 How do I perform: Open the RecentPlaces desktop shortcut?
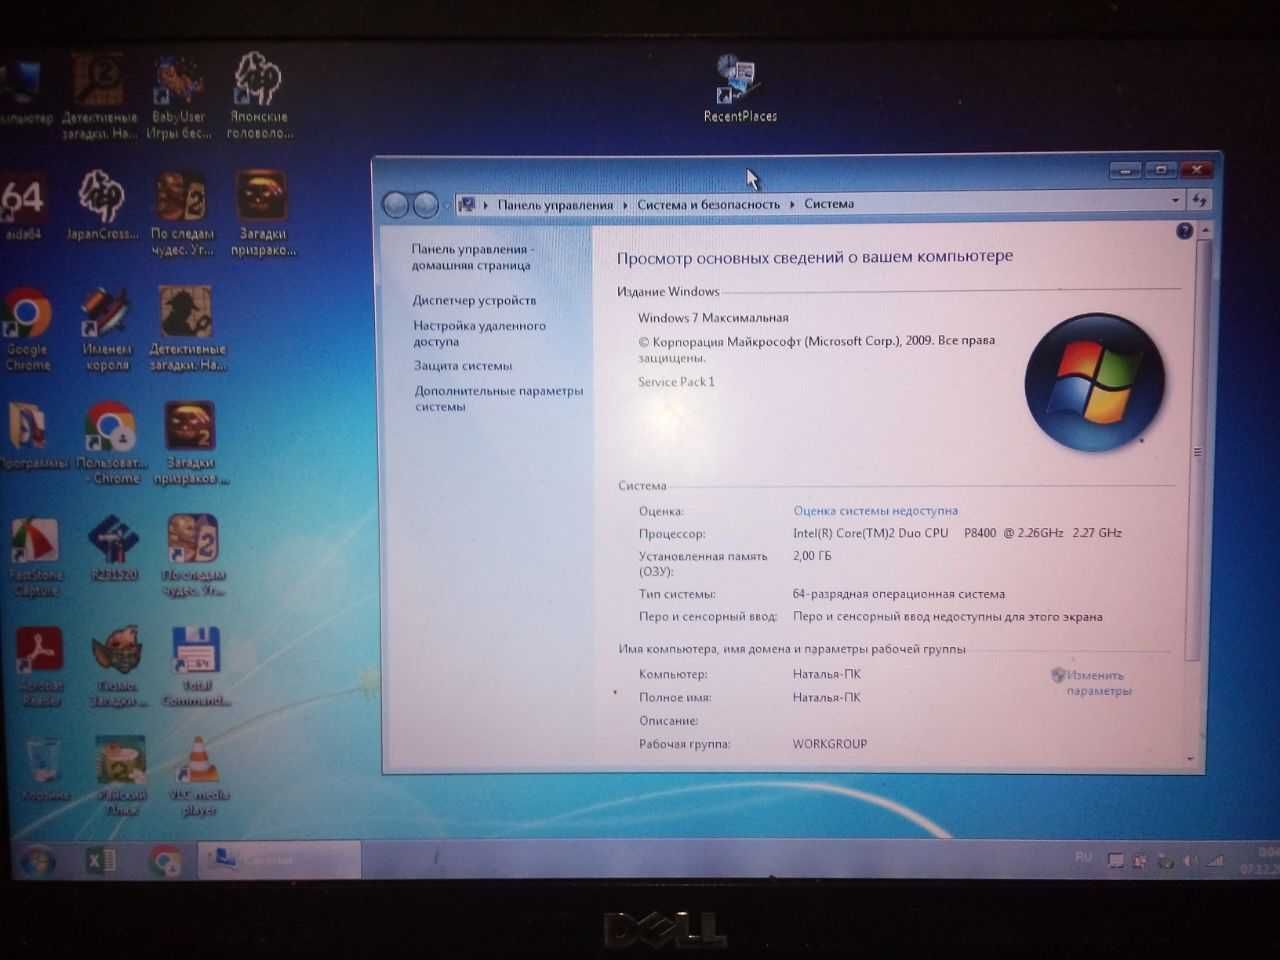tap(740, 90)
